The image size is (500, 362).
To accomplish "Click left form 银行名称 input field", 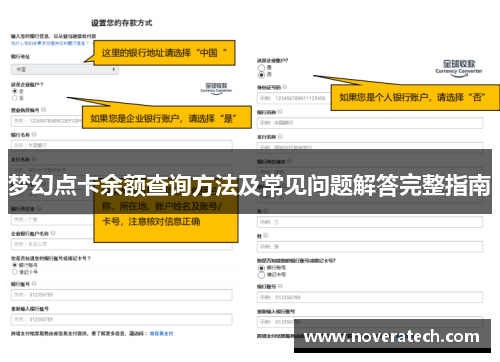I will point(122,145).
